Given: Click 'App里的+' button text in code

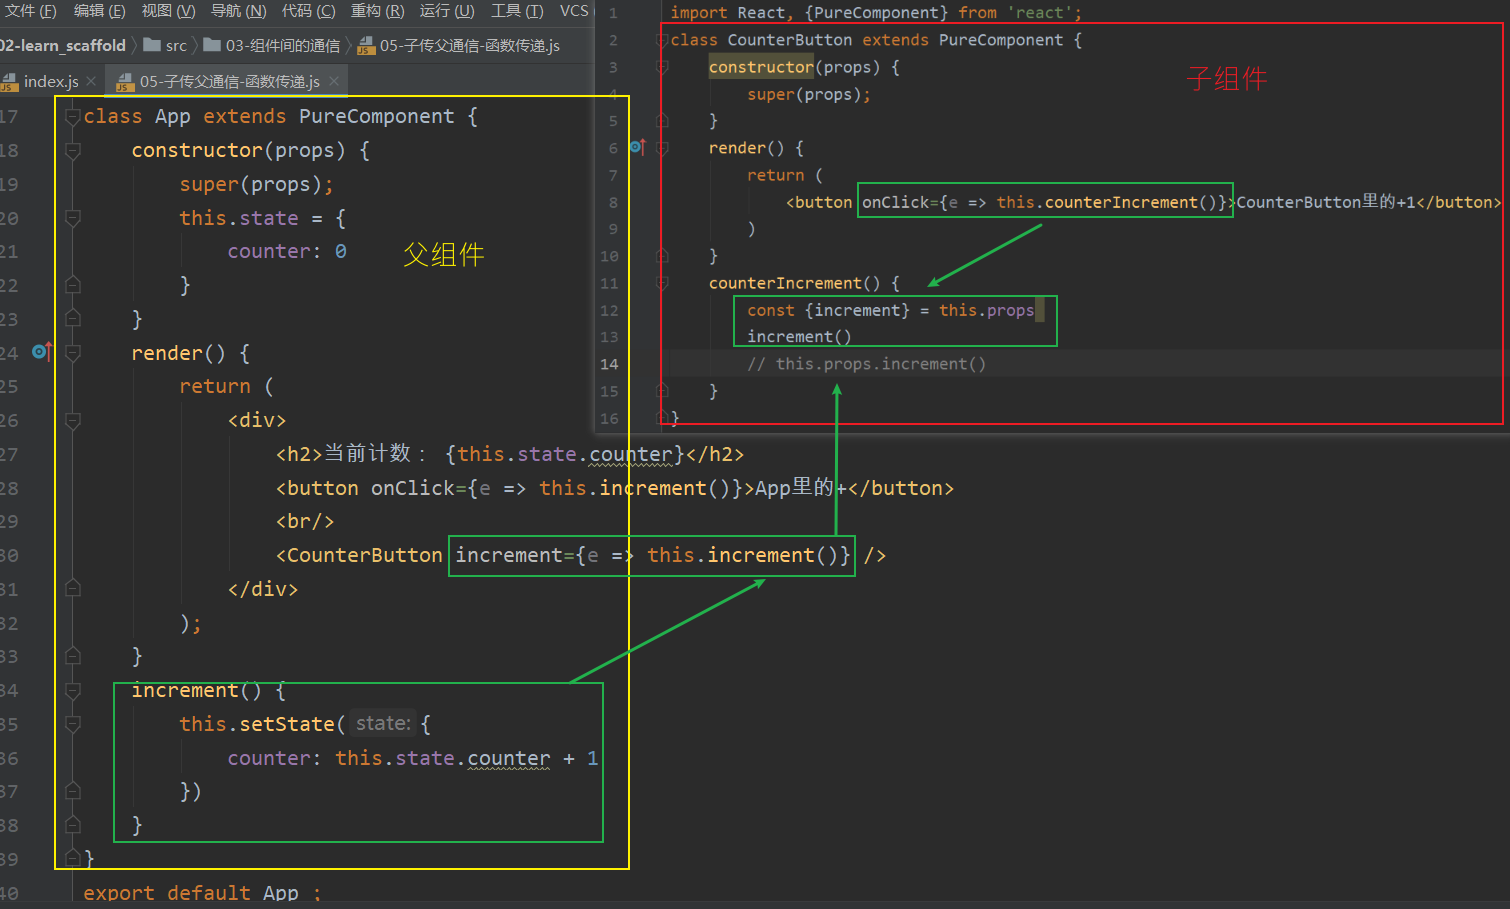Looking at the screenshot, I should click(801, 488).
